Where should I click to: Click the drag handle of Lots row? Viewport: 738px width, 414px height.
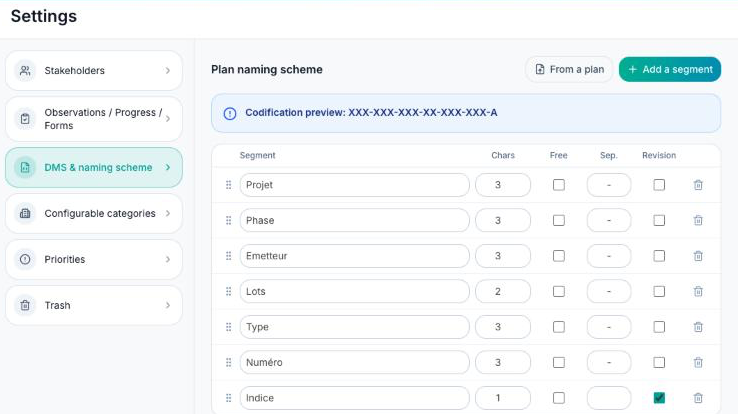(228, 291)
